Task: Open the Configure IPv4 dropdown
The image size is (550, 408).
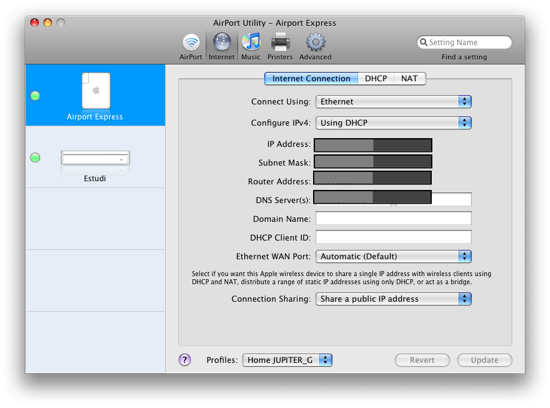Action: [x=394, y=123]
